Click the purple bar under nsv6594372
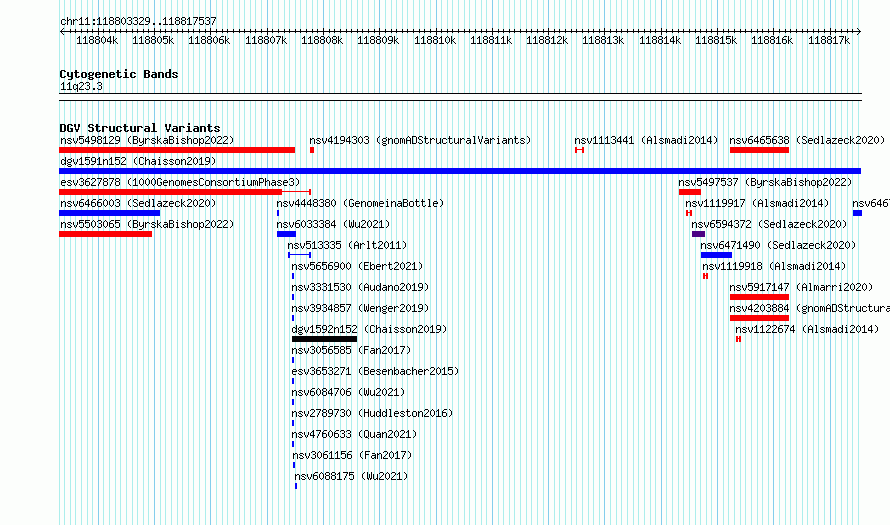The image size is (890, 525). point(698,234)
